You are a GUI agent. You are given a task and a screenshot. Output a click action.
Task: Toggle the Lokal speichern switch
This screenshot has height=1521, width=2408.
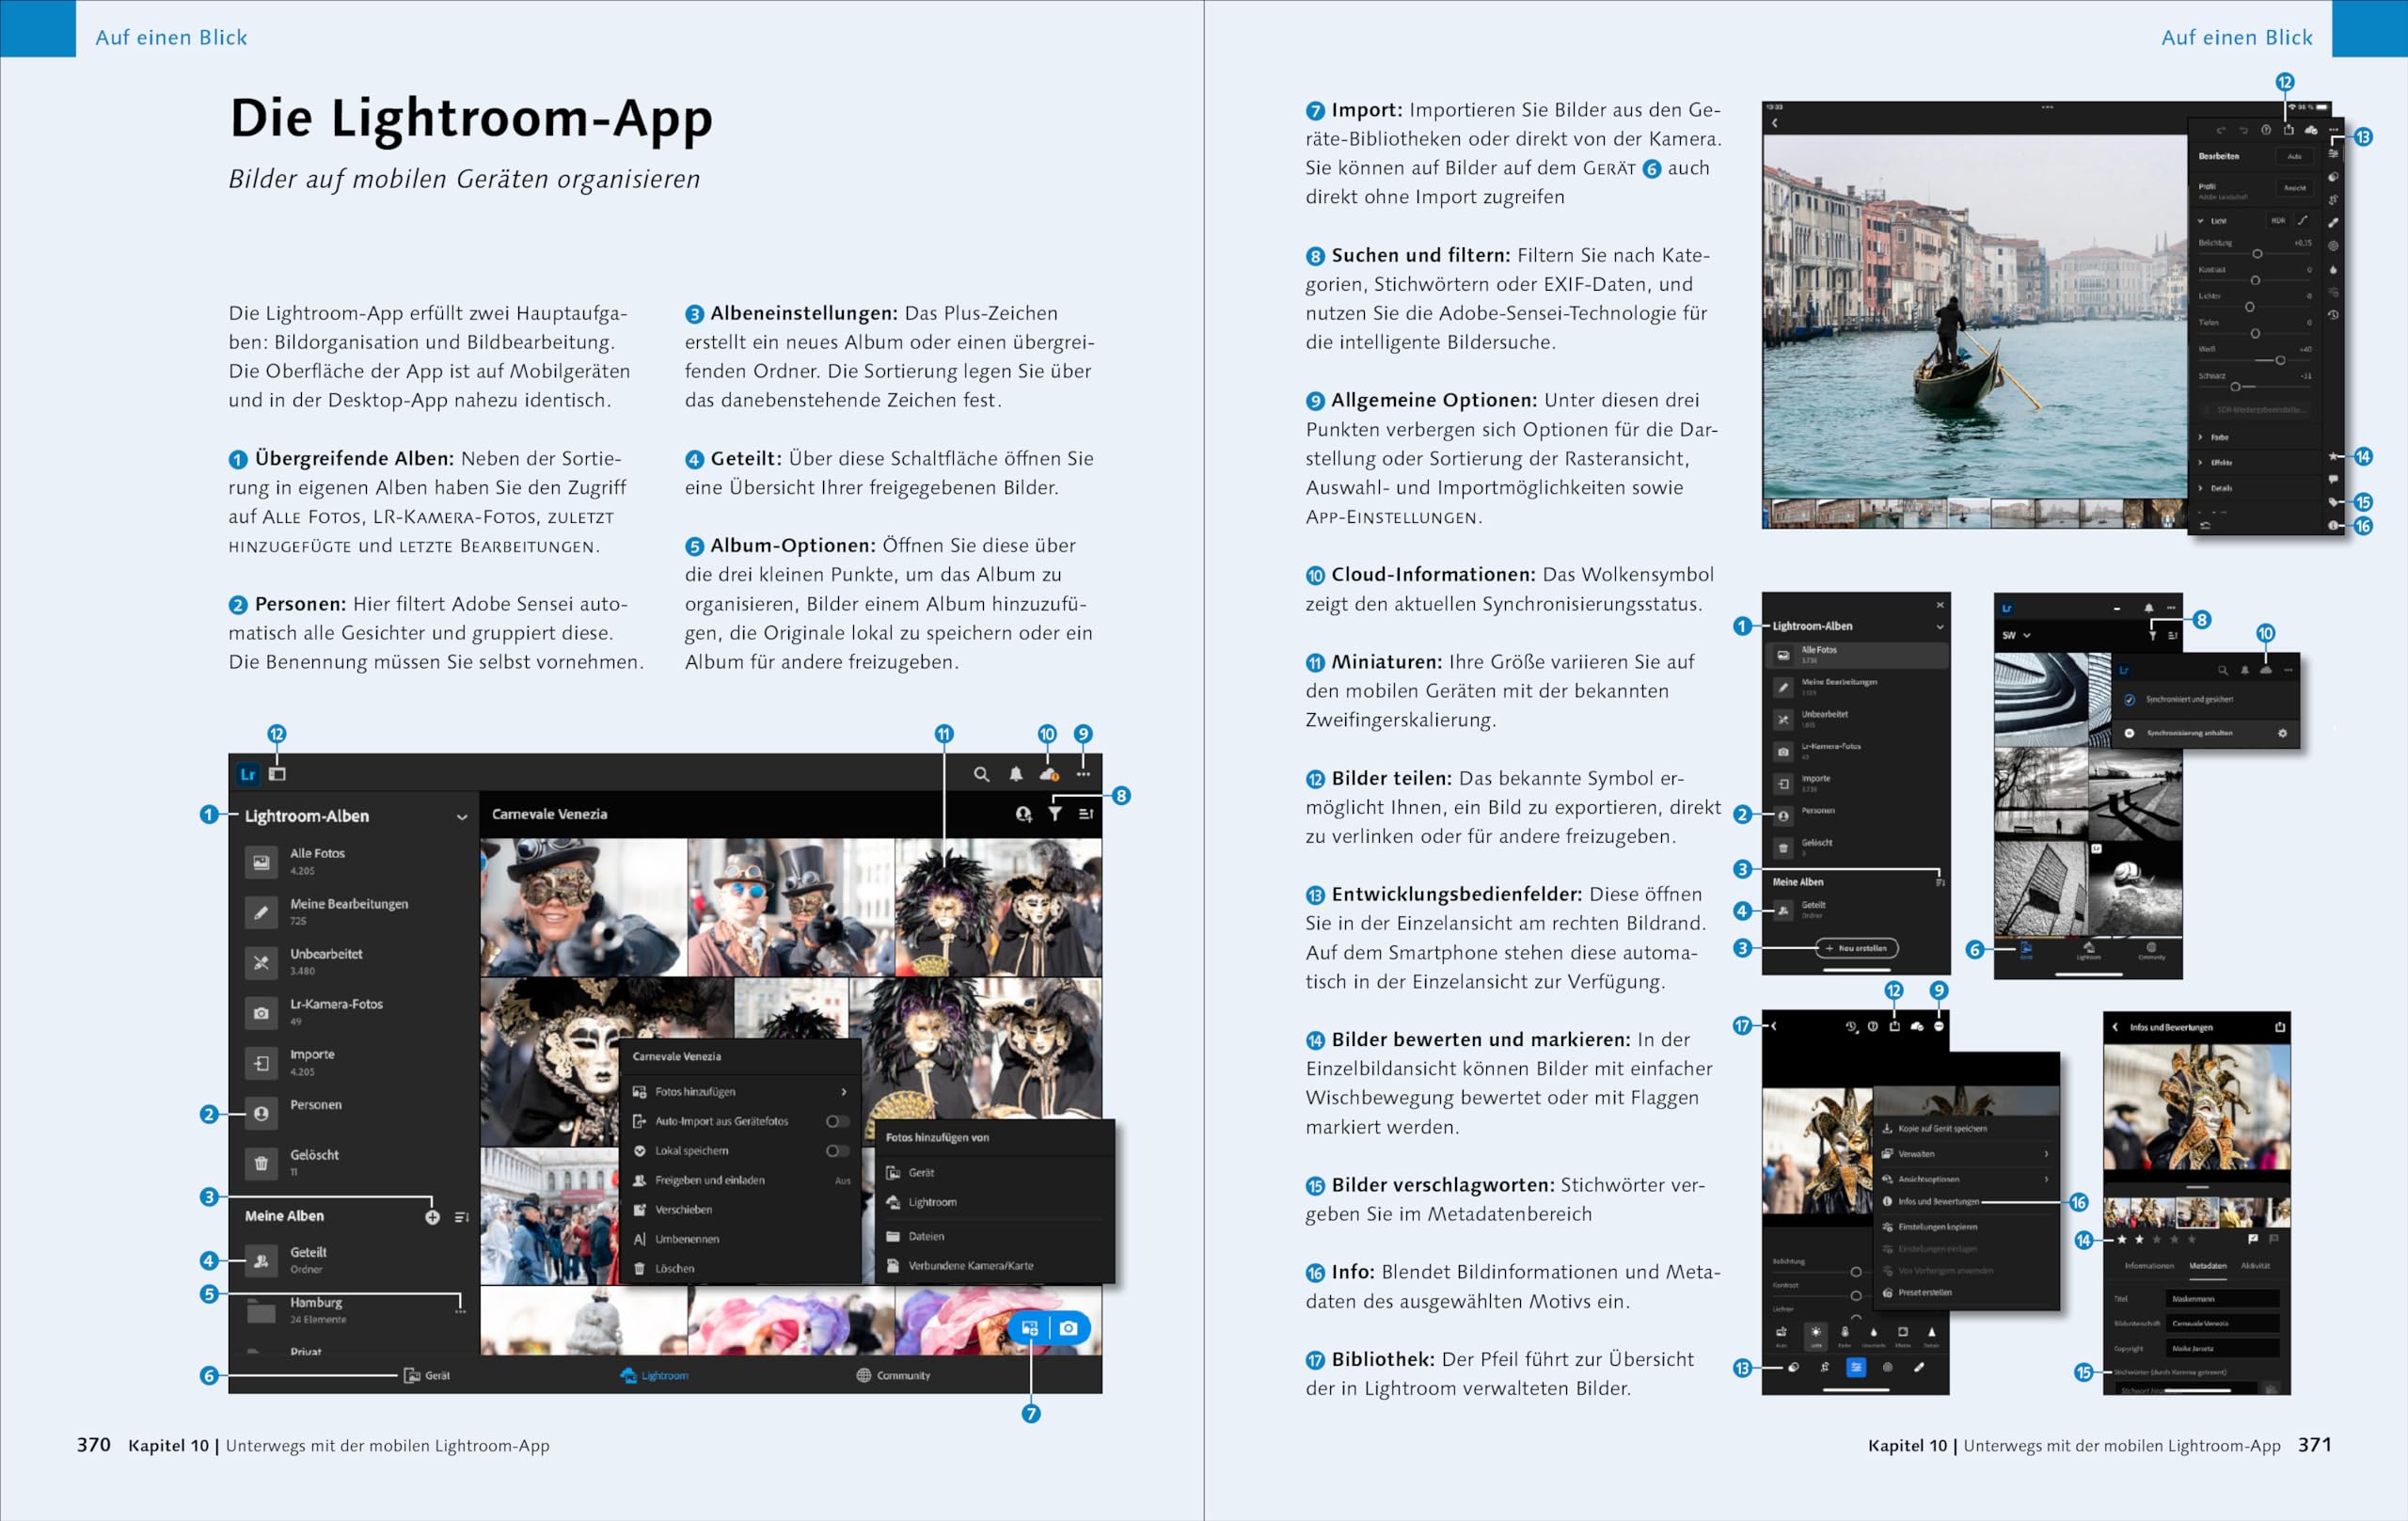click(x=838, y=1151)
